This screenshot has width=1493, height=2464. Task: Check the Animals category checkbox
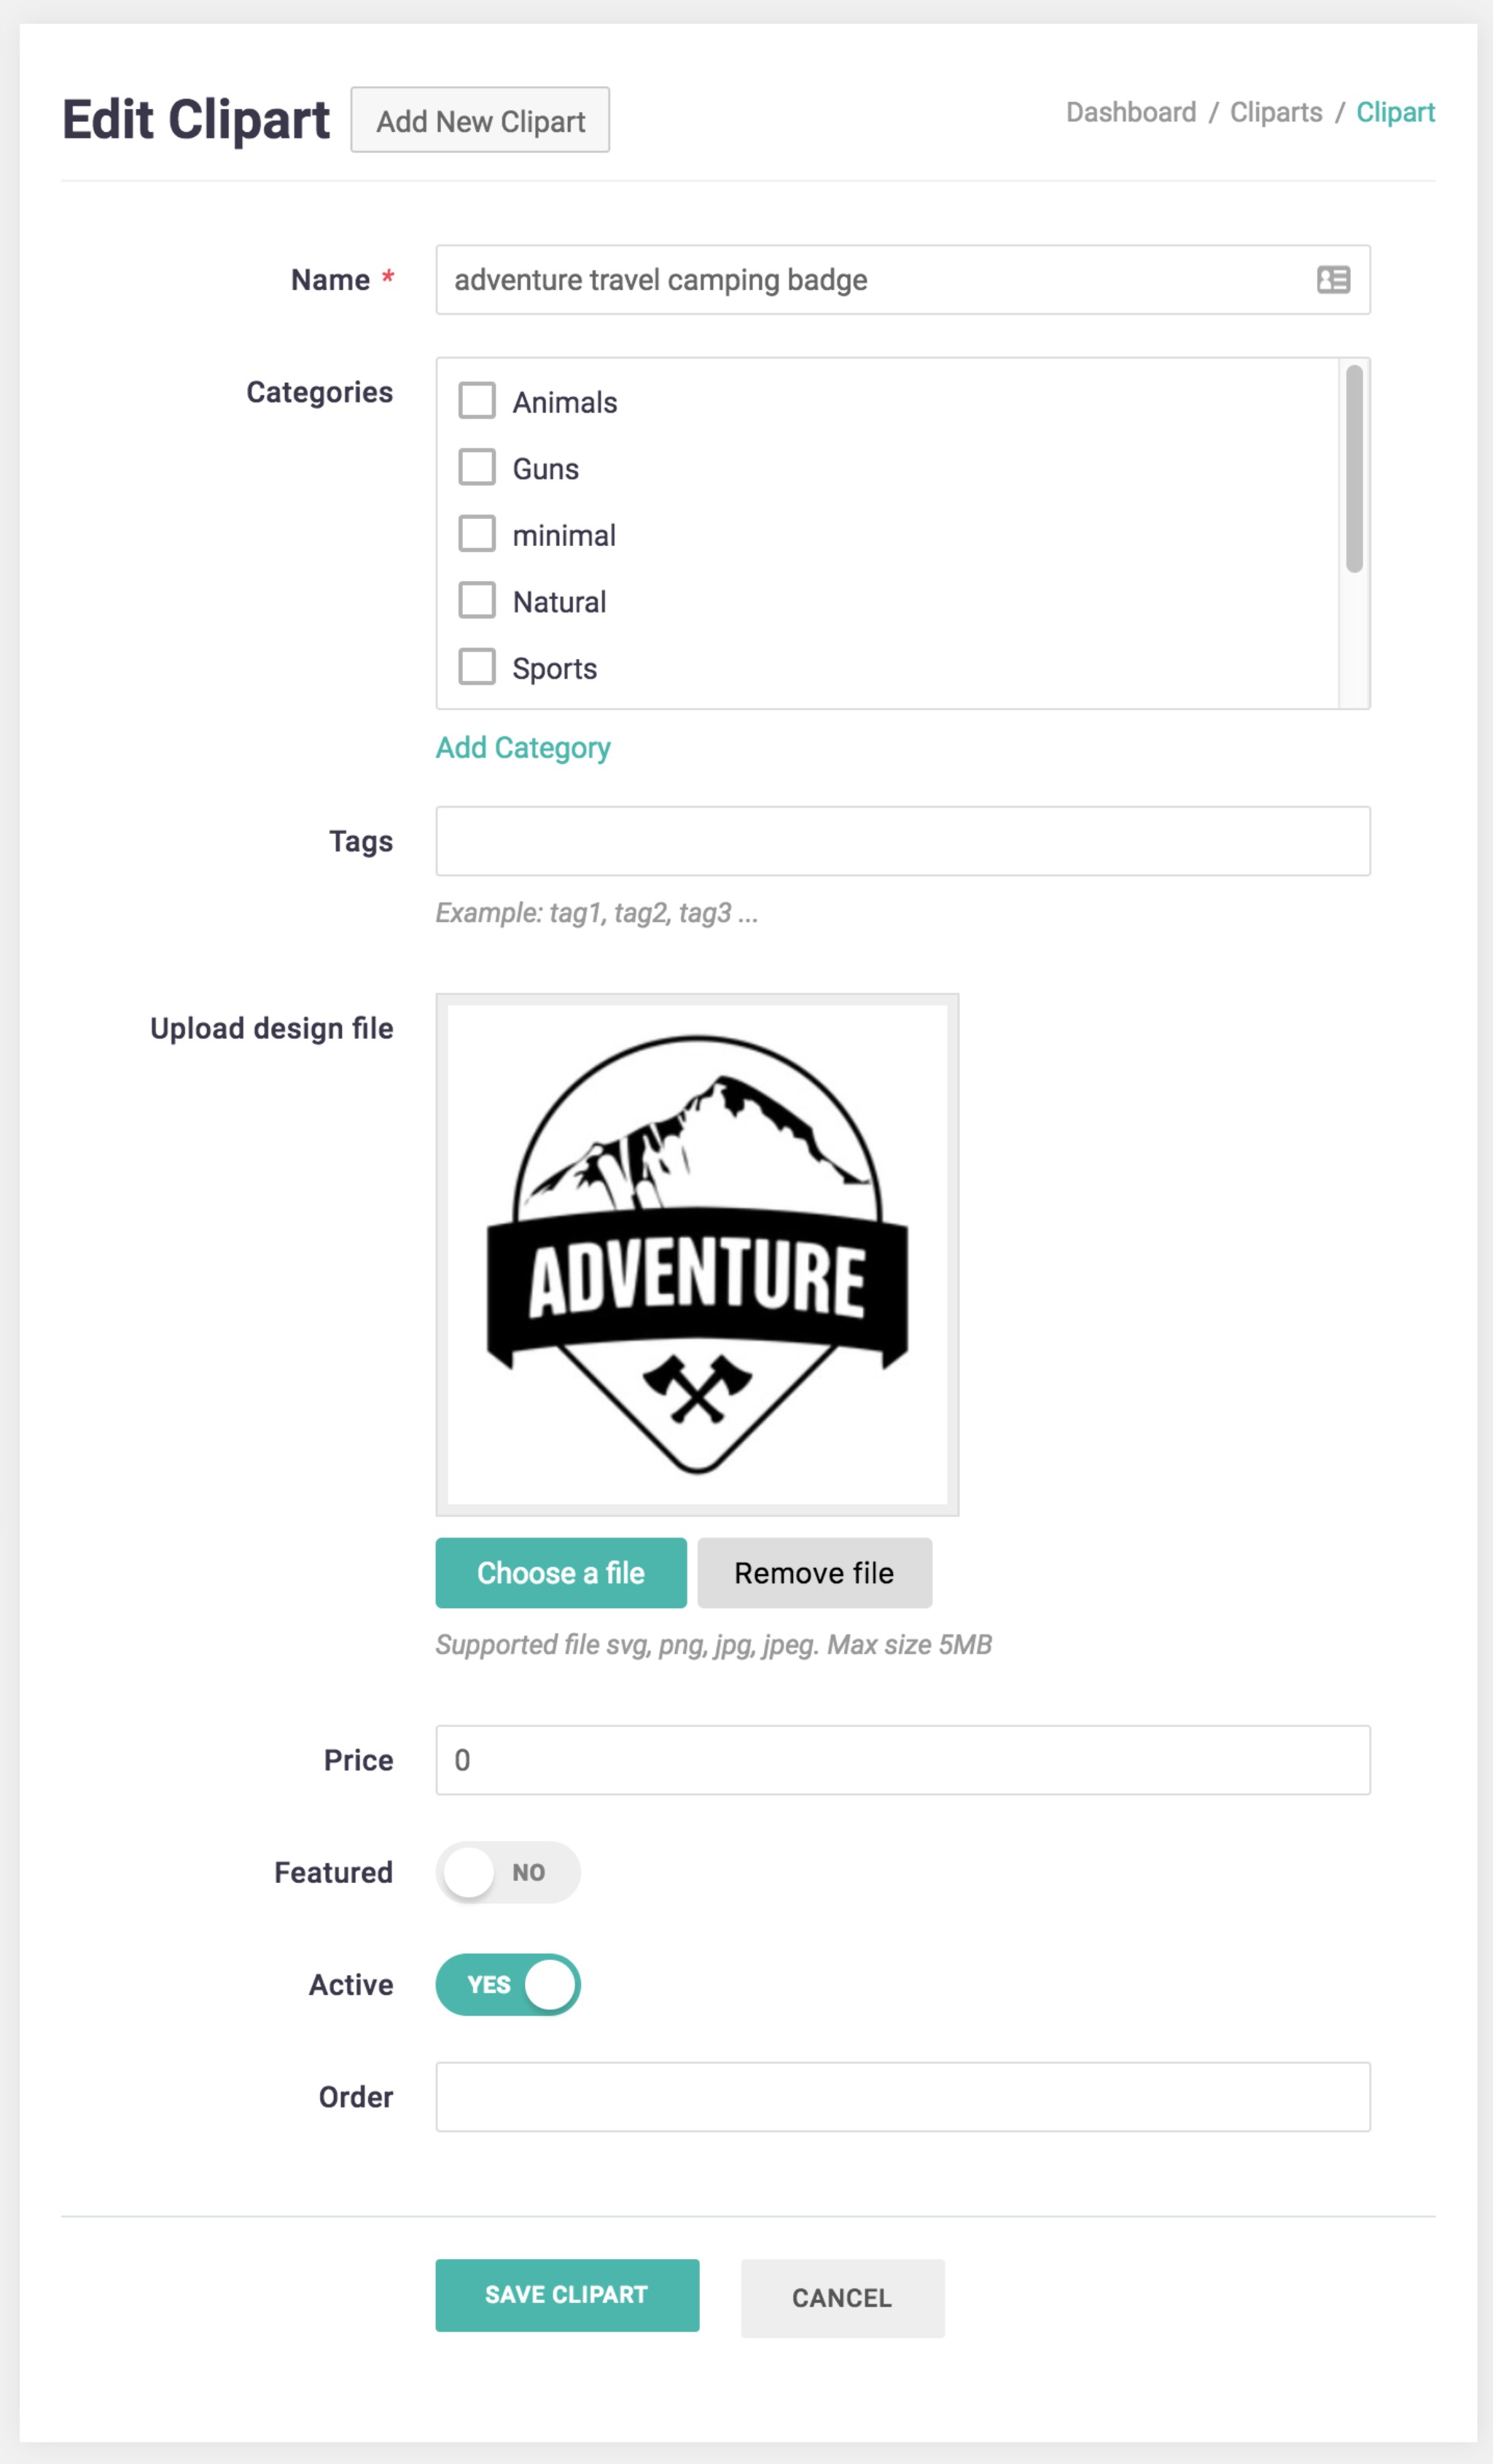[x=477, y=401]
